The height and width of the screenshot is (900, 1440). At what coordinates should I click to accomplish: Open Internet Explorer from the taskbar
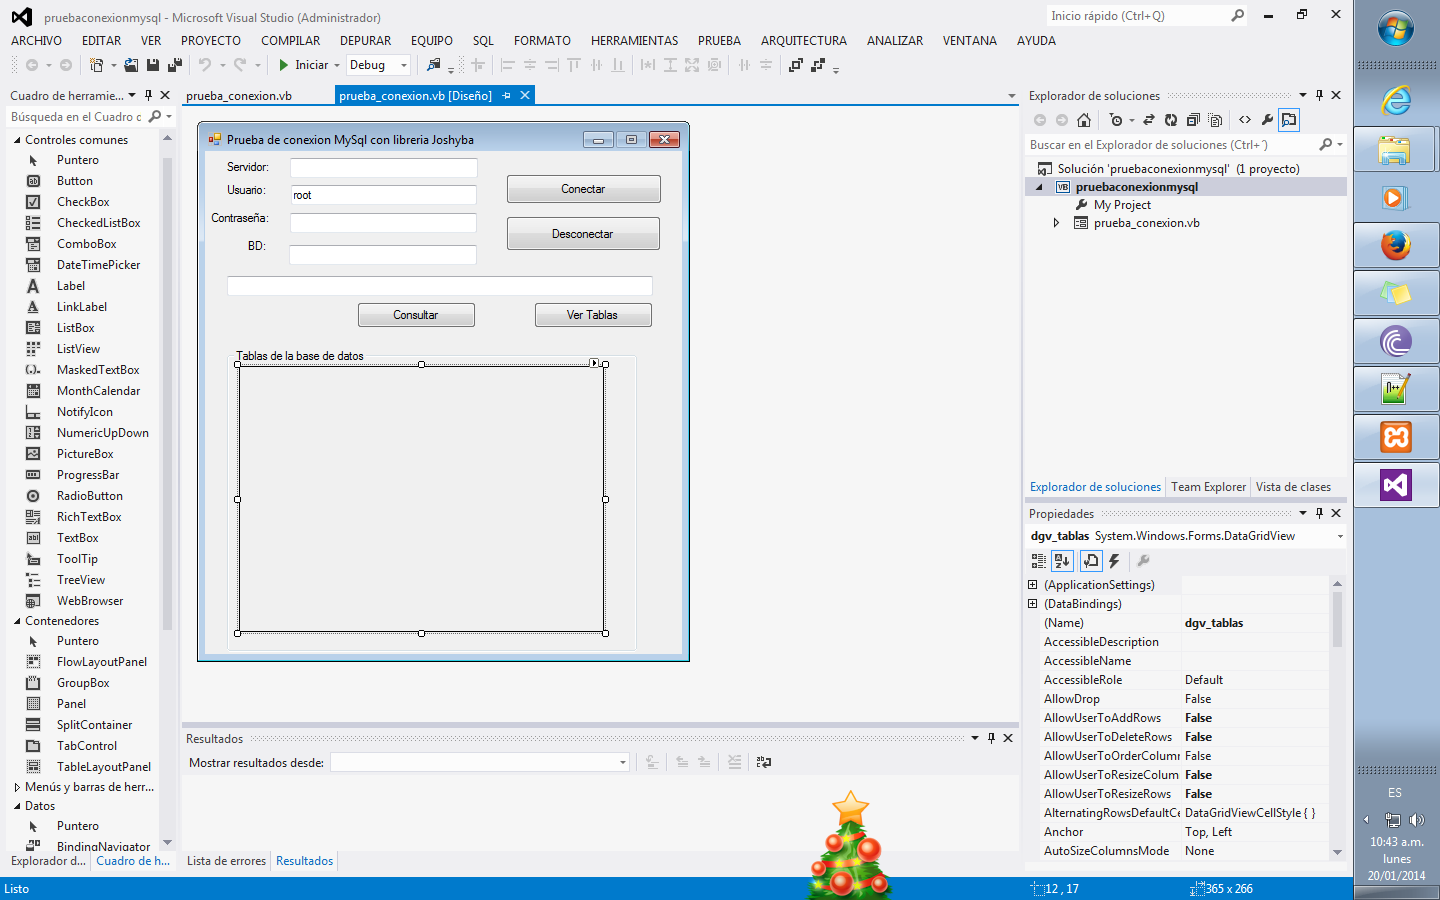1396,100
